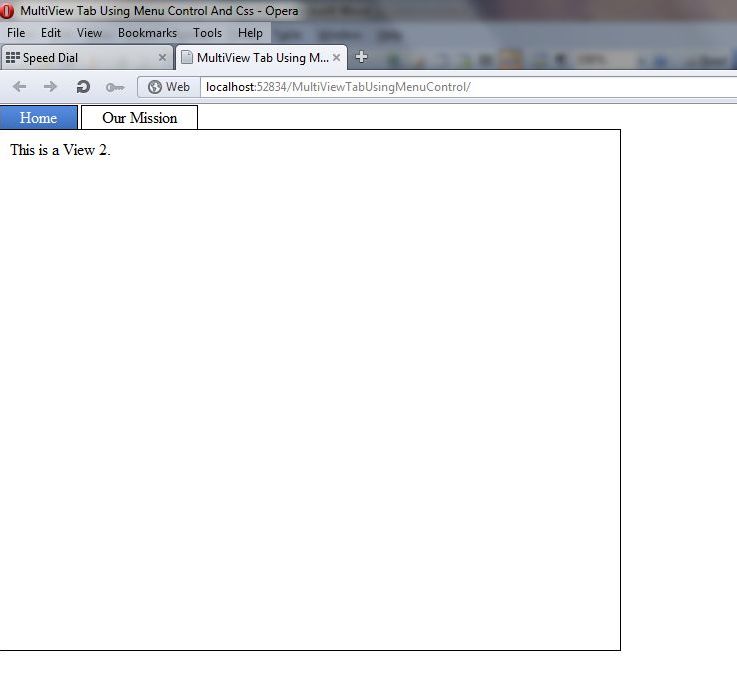Open the Help menu
Screen dimensions: 737x689
(250, 33)
